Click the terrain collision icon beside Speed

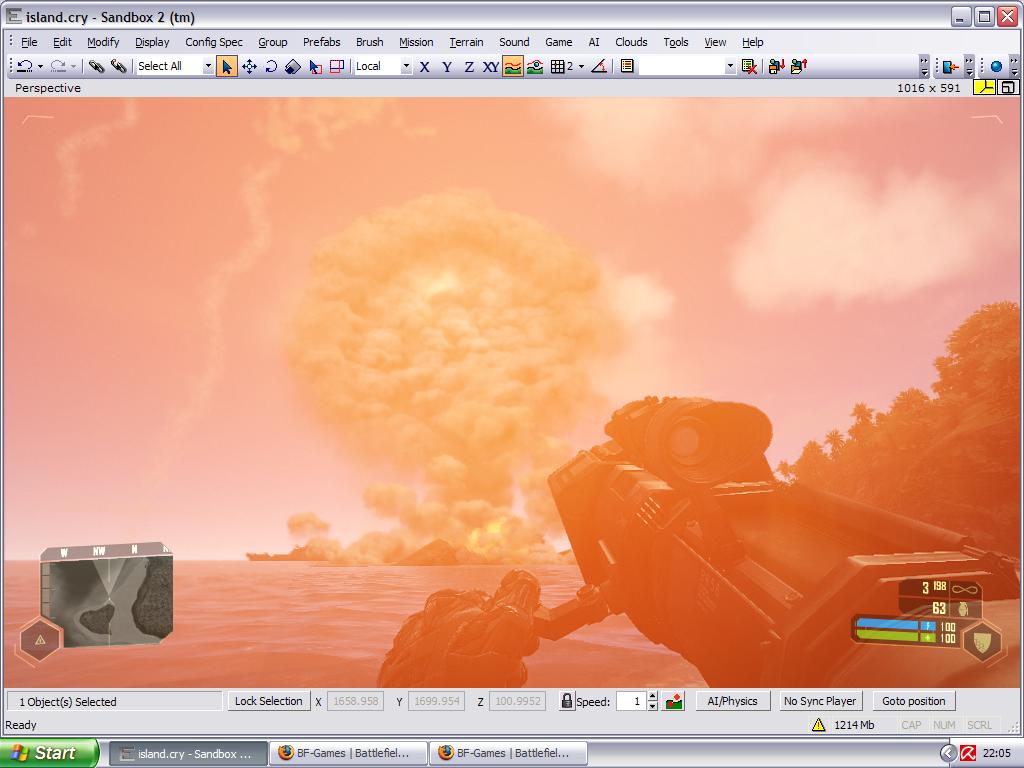(x=675, y=701)
